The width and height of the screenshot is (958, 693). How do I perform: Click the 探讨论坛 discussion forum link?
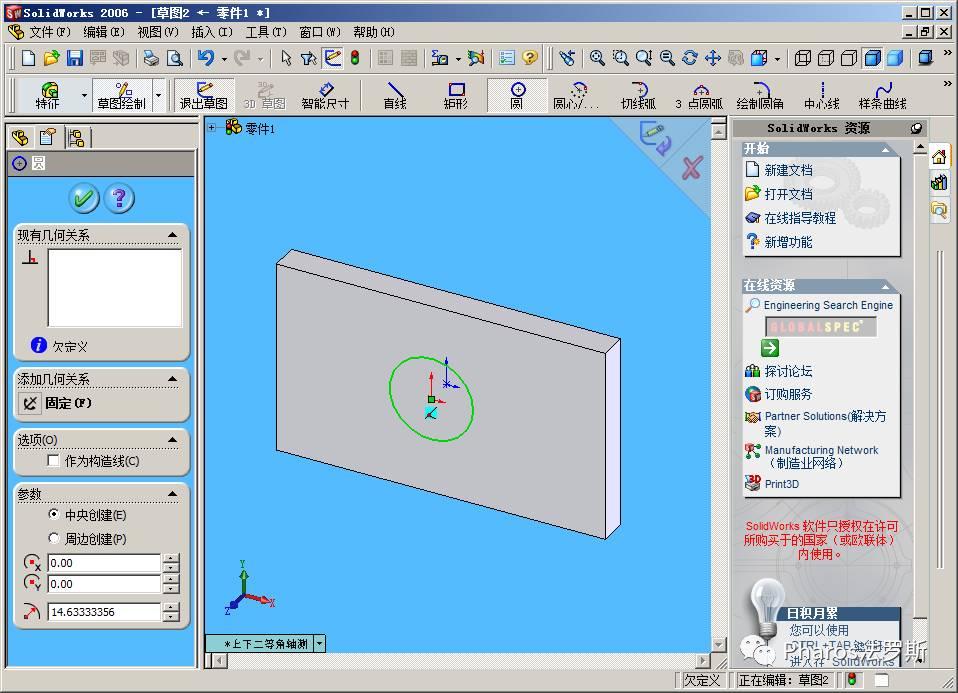(x=788, y=371)
